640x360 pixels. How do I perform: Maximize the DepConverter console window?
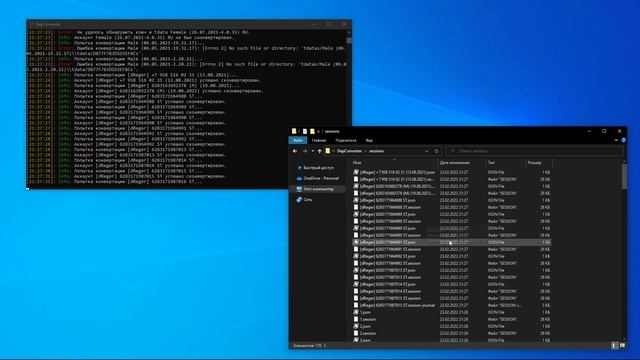coord(329,24)
